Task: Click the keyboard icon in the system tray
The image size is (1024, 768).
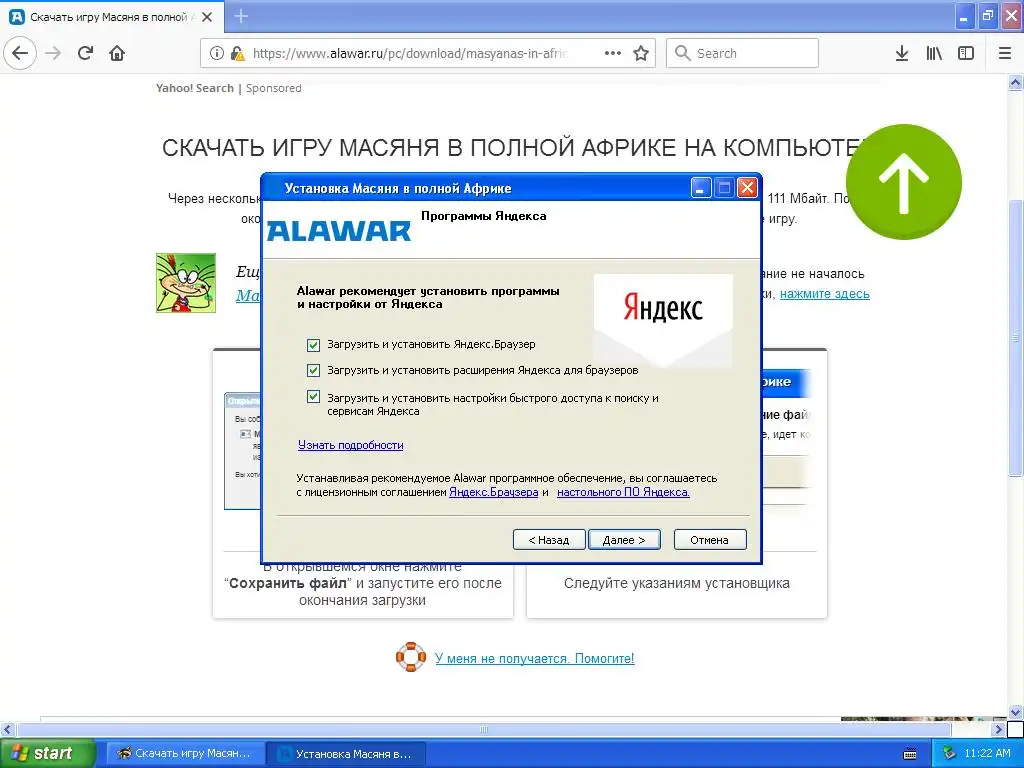Action: (910, 754)
